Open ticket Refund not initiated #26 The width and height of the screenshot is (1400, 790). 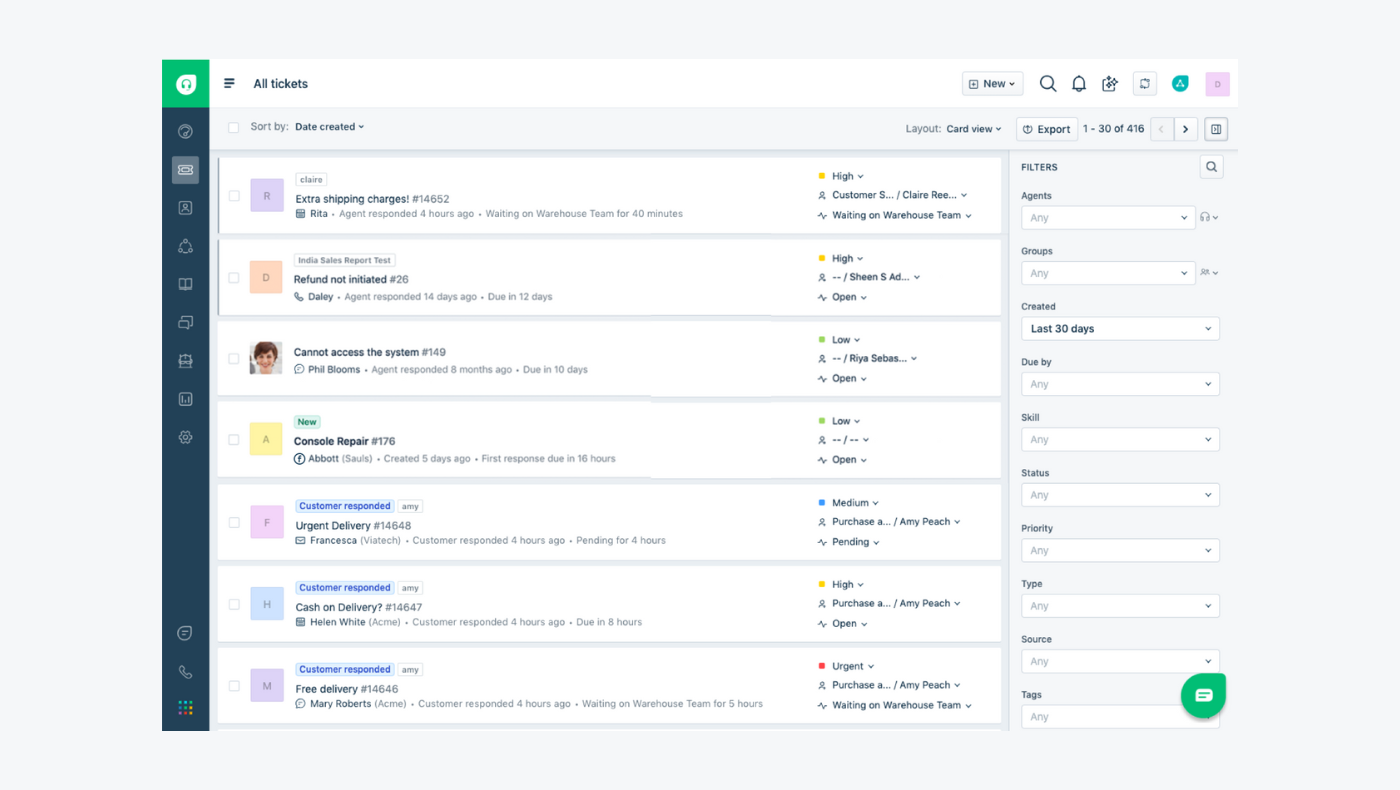[351, 279]
